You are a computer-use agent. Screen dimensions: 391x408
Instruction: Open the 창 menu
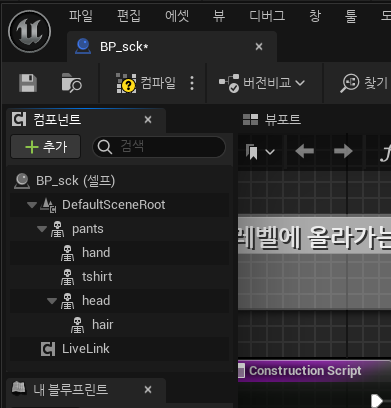[315, 16]
